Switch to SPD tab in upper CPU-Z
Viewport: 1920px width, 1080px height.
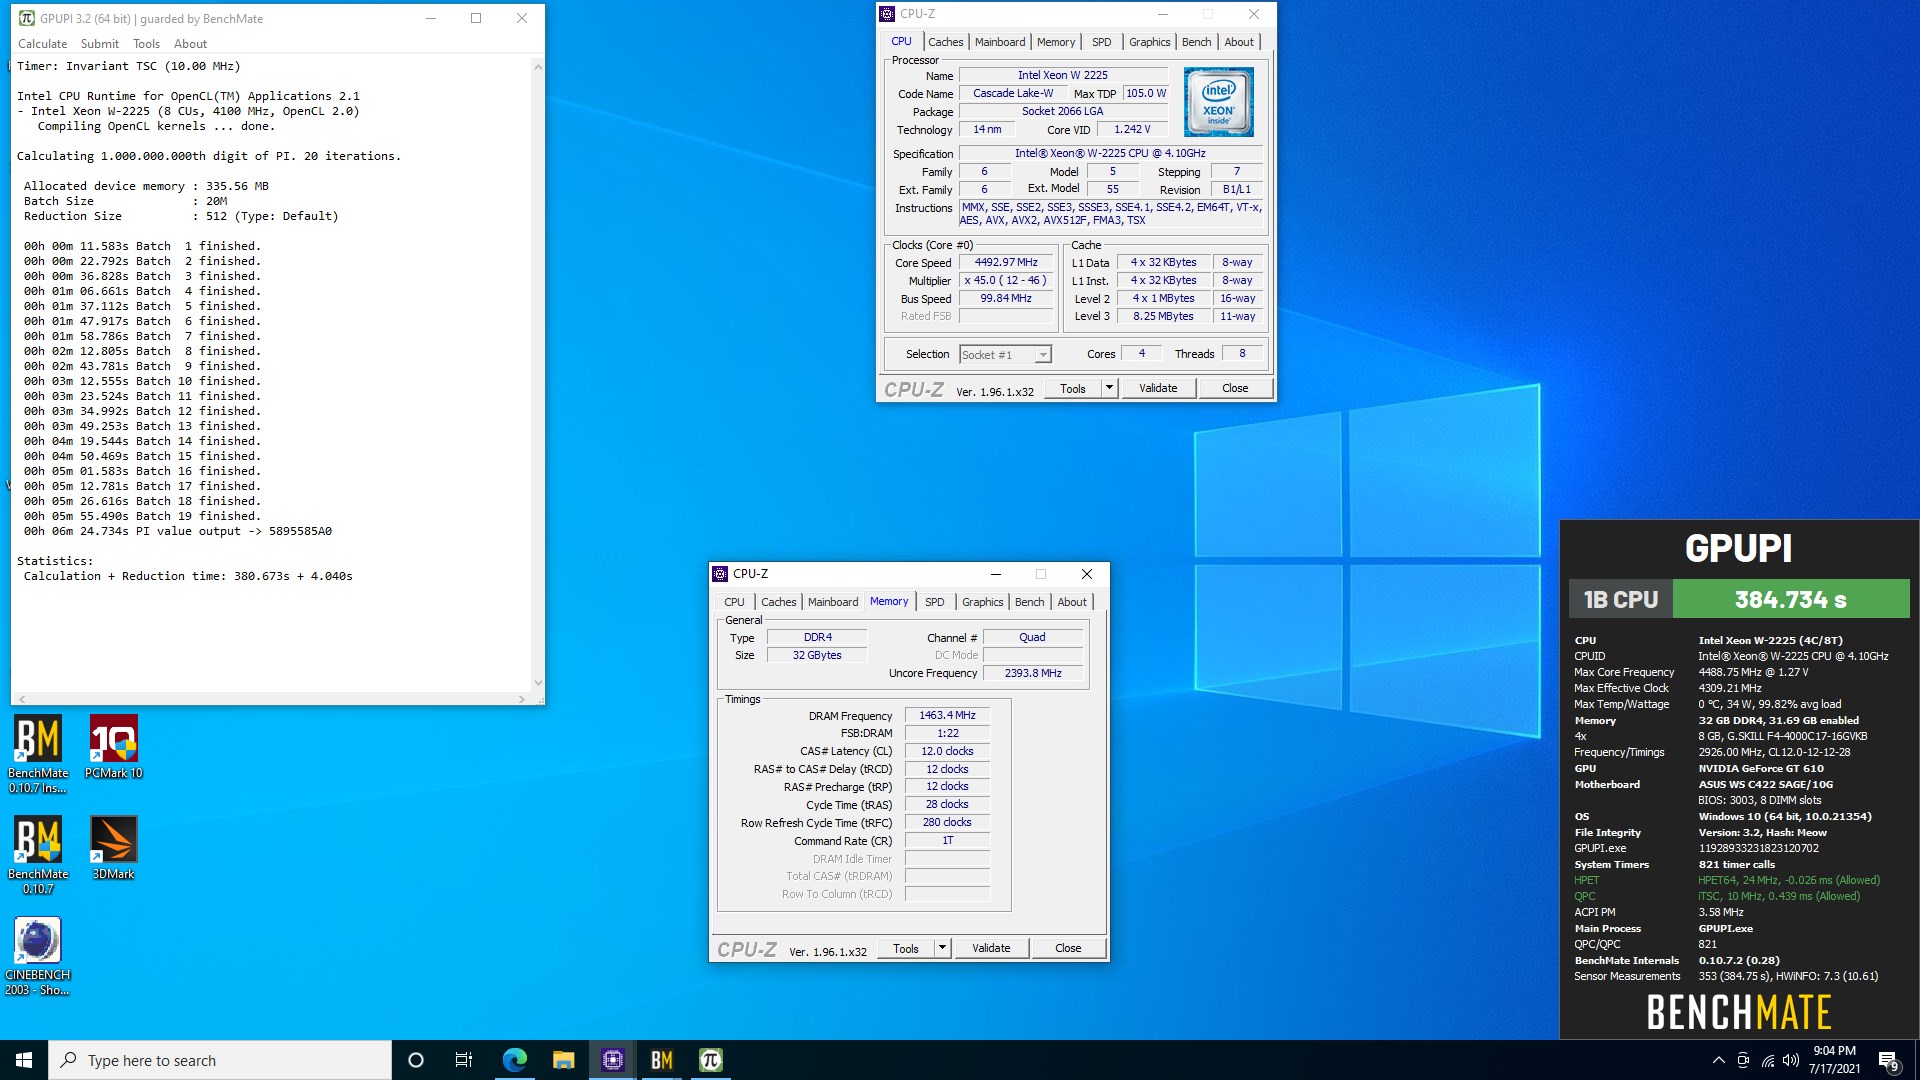1101,42
